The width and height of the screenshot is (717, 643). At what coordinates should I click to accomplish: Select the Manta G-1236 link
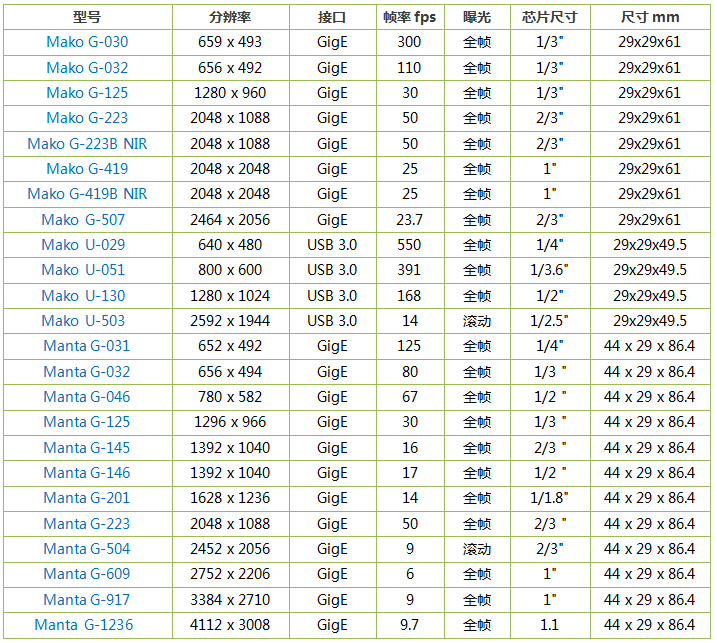click(84, 625)
